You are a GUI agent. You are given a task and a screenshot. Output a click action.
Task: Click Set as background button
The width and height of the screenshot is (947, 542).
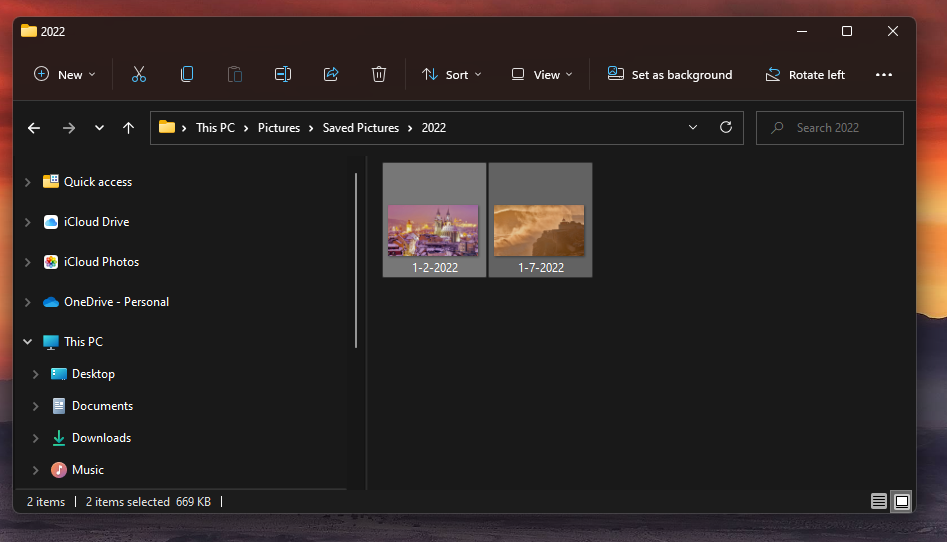coord(670,74)
